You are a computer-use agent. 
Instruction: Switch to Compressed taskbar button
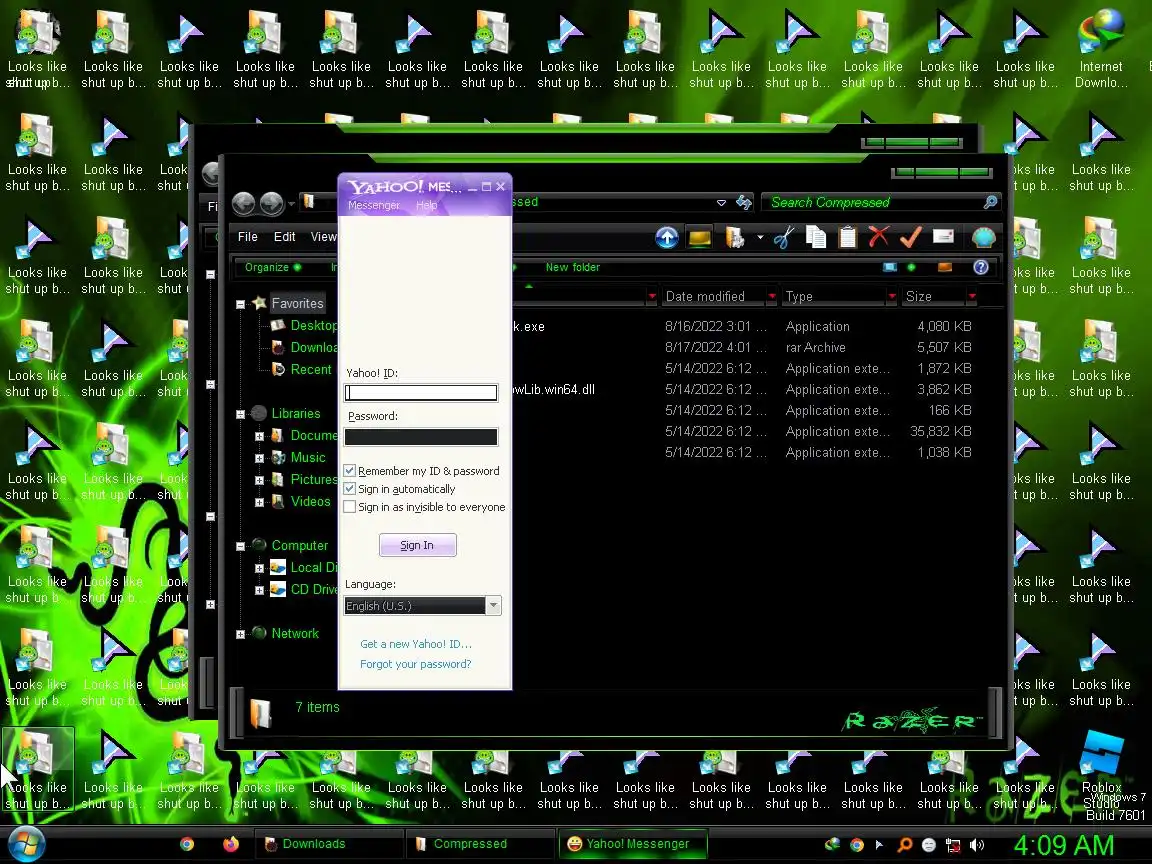click(x=479, y=843)
